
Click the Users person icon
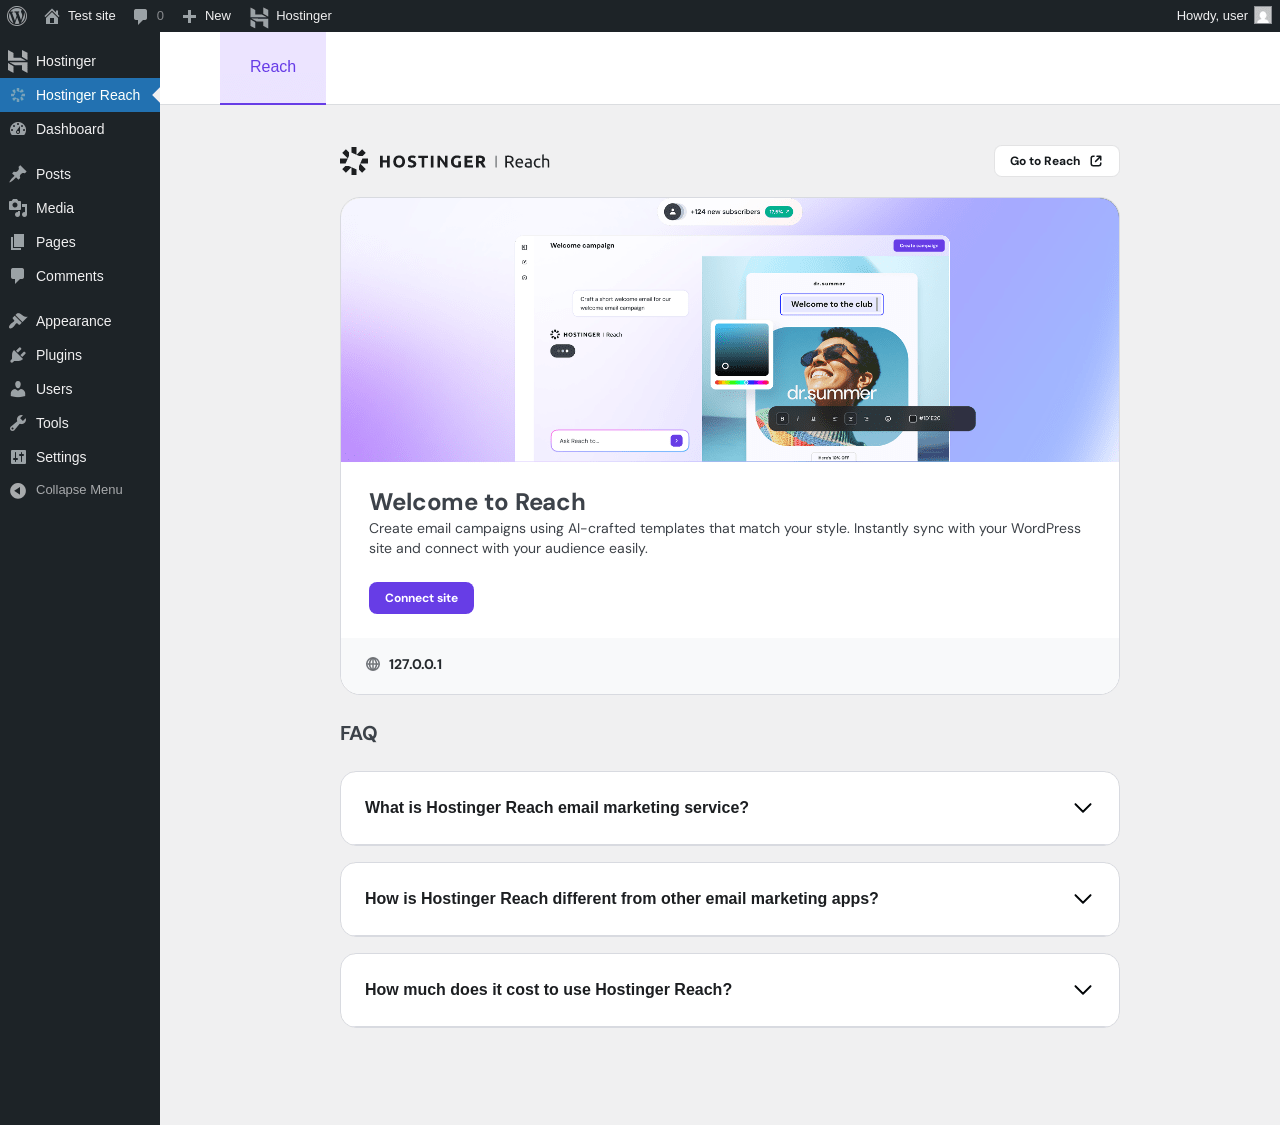(x=18, y=389)
